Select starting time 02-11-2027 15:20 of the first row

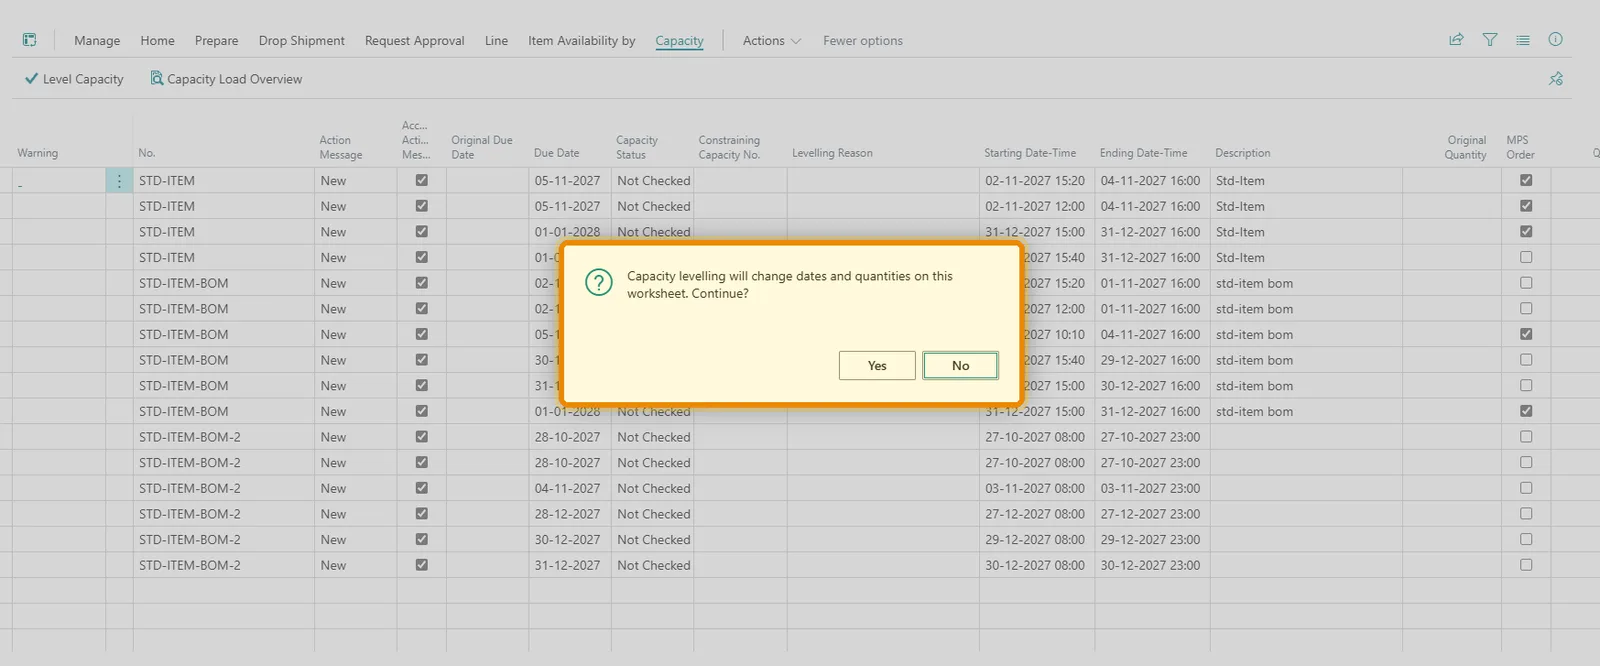point(1035,181)
